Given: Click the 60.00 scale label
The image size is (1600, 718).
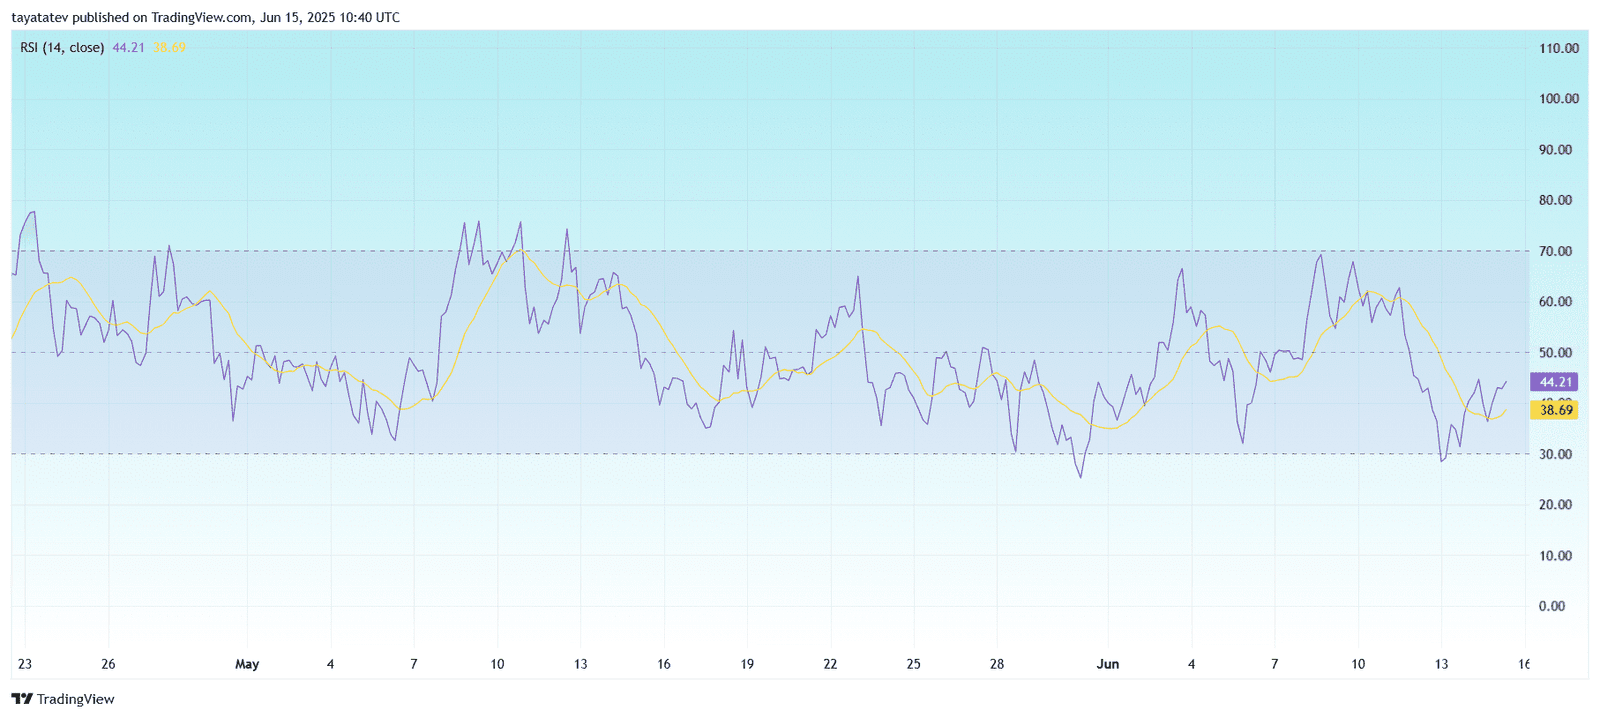Looking at the screenshot, I should pos(1555,301).
